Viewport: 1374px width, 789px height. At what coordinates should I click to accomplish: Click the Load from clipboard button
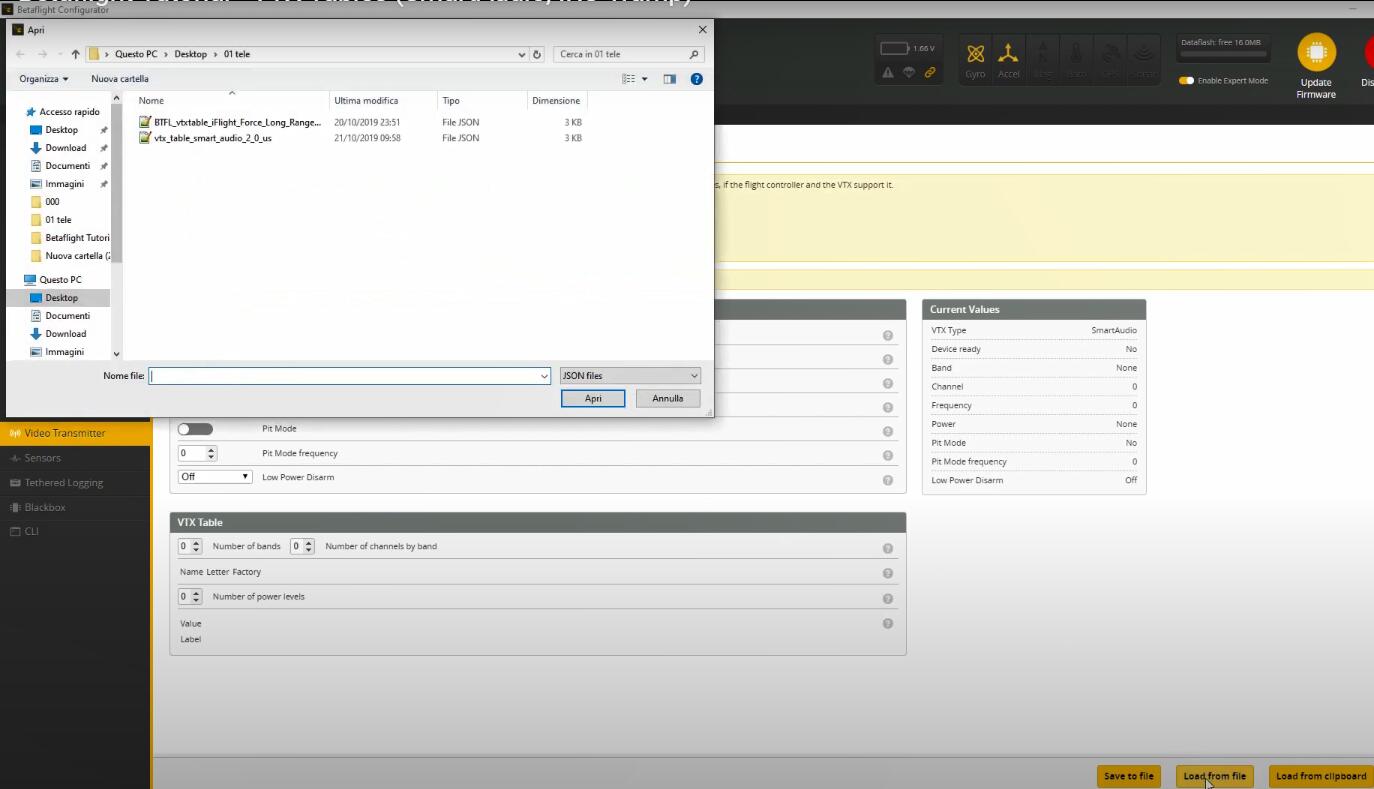pos(1320,776)
